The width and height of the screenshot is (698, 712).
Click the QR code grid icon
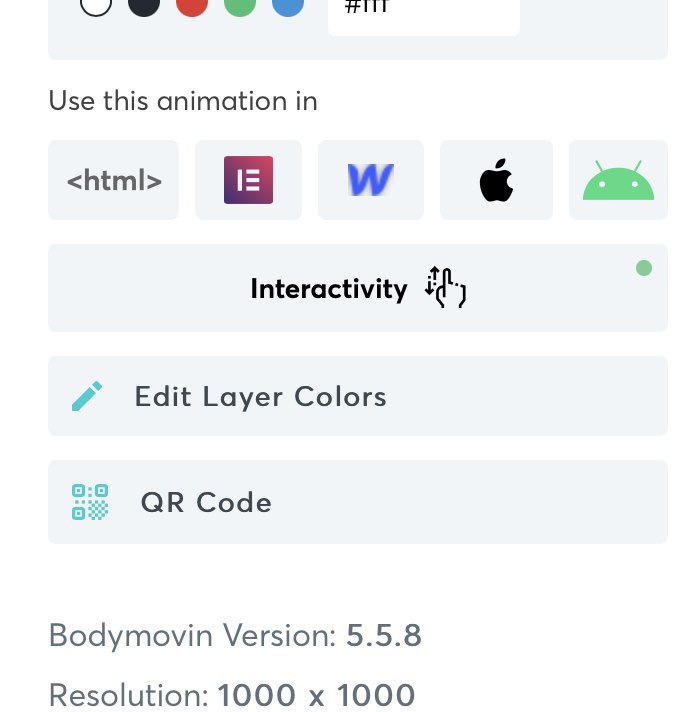(x=90, y=502)
